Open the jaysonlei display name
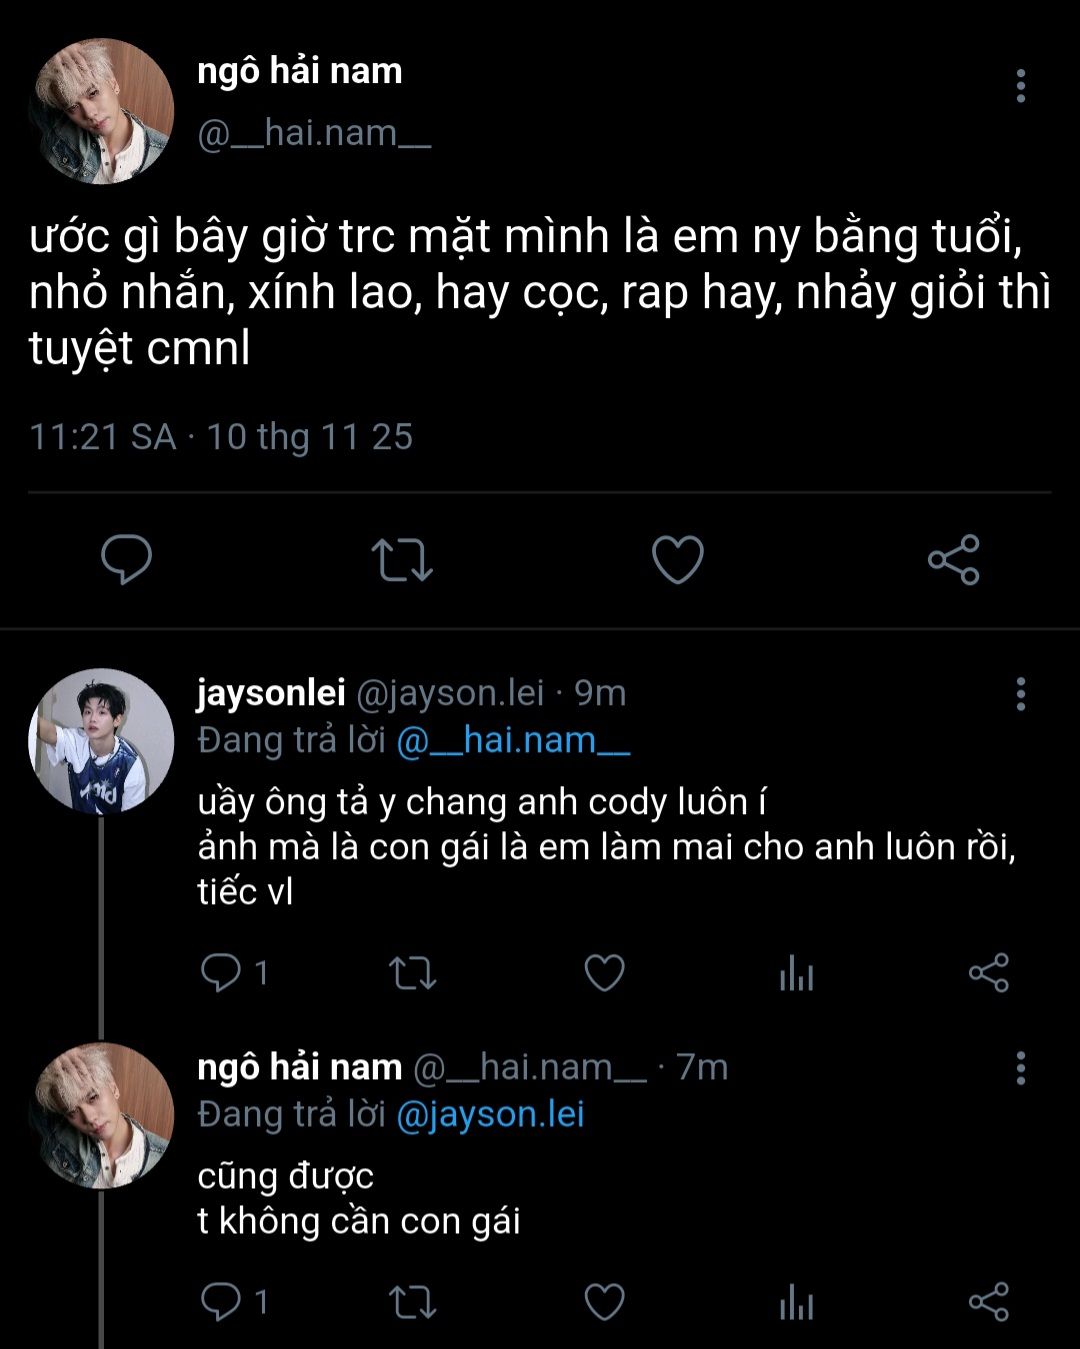Image resolution: width=1080 pixels, height=1349 pixels. (x=271, y=692)
